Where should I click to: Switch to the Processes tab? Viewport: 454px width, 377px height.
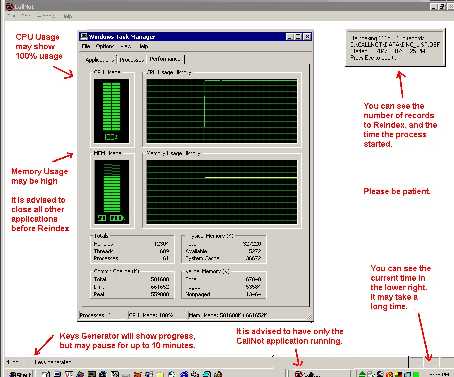point(131,60)
